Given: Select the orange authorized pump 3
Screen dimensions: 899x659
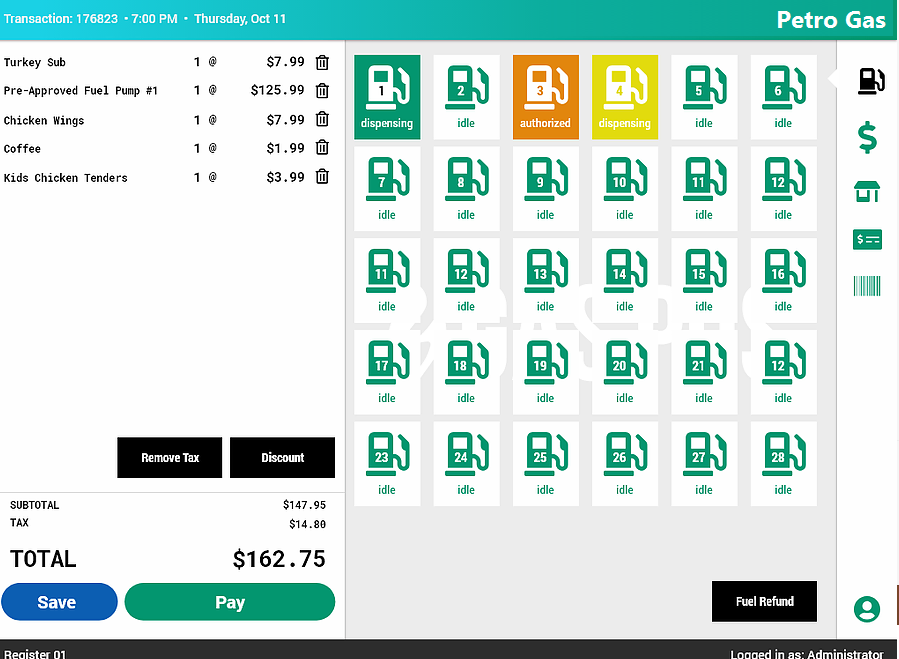Looking at the screenshot, I should (x=545, y=97).
